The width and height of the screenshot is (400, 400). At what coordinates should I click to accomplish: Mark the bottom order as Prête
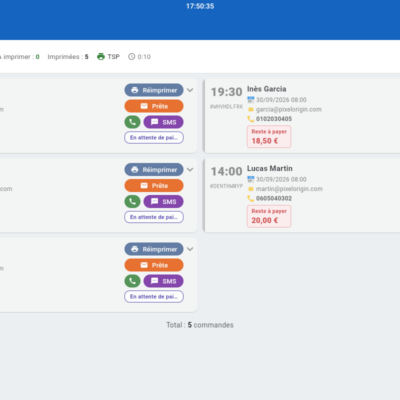154,265
